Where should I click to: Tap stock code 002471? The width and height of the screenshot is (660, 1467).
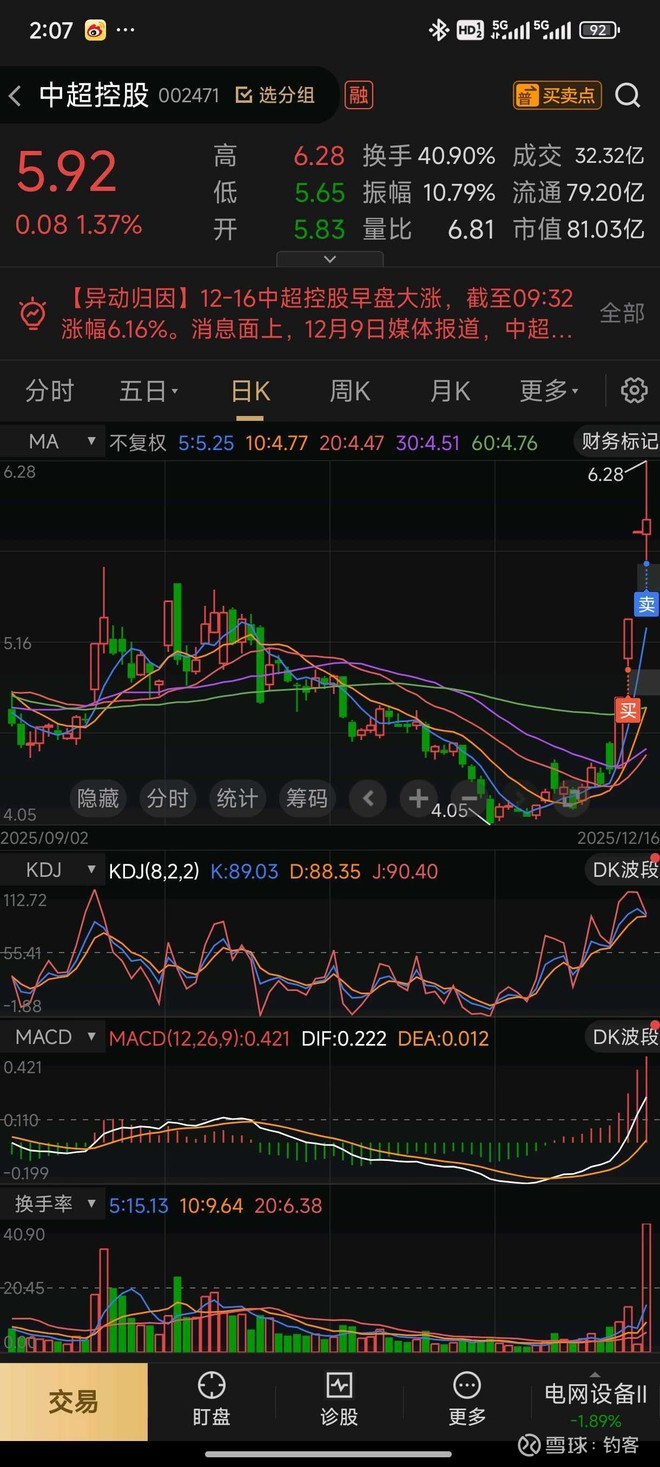click(x=189, y=96)
